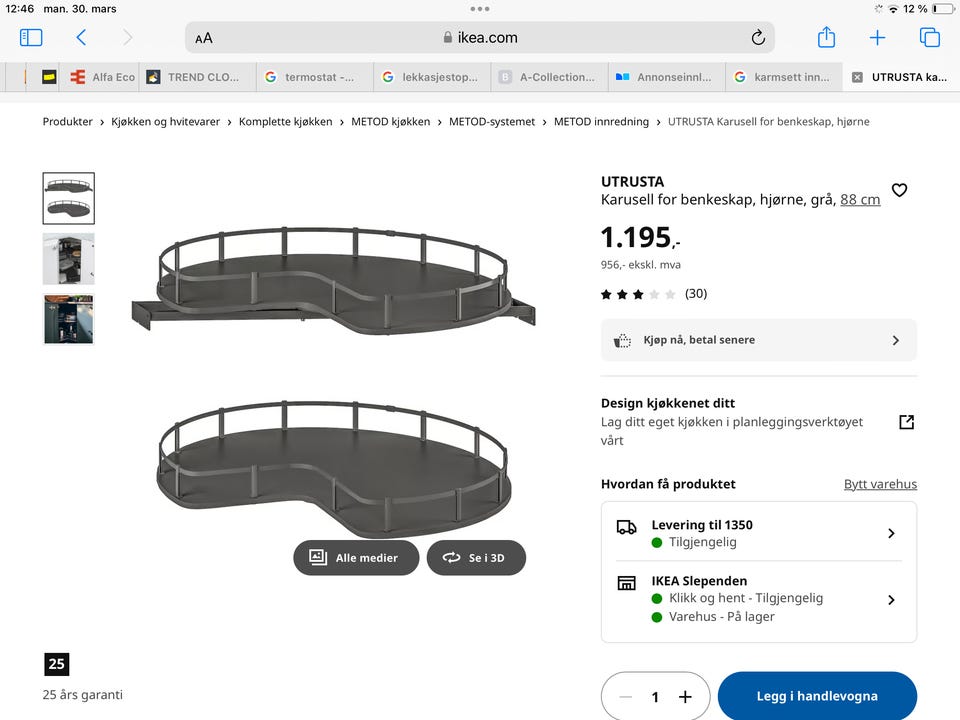Open Produkter breadcrumb link

click(x=67, y=121)
